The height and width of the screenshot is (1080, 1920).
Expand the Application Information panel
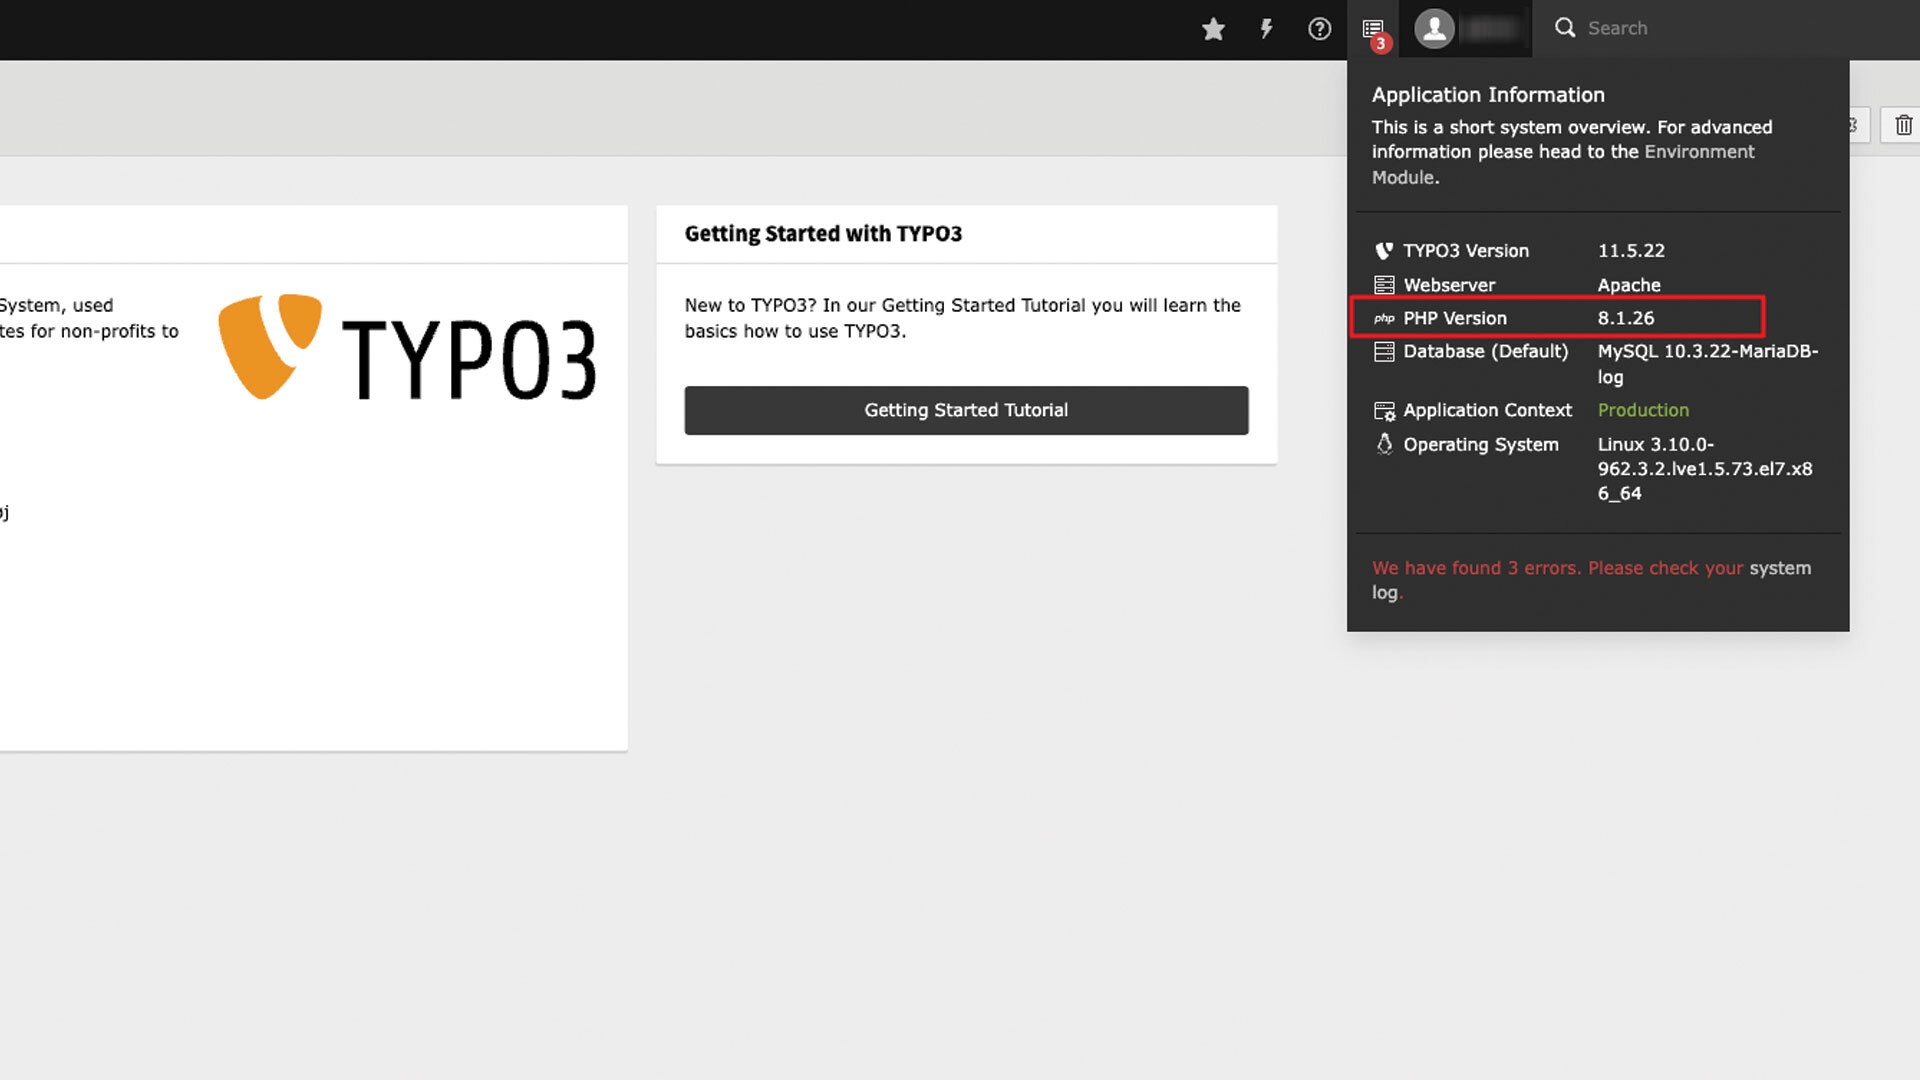click(1488, 94)
